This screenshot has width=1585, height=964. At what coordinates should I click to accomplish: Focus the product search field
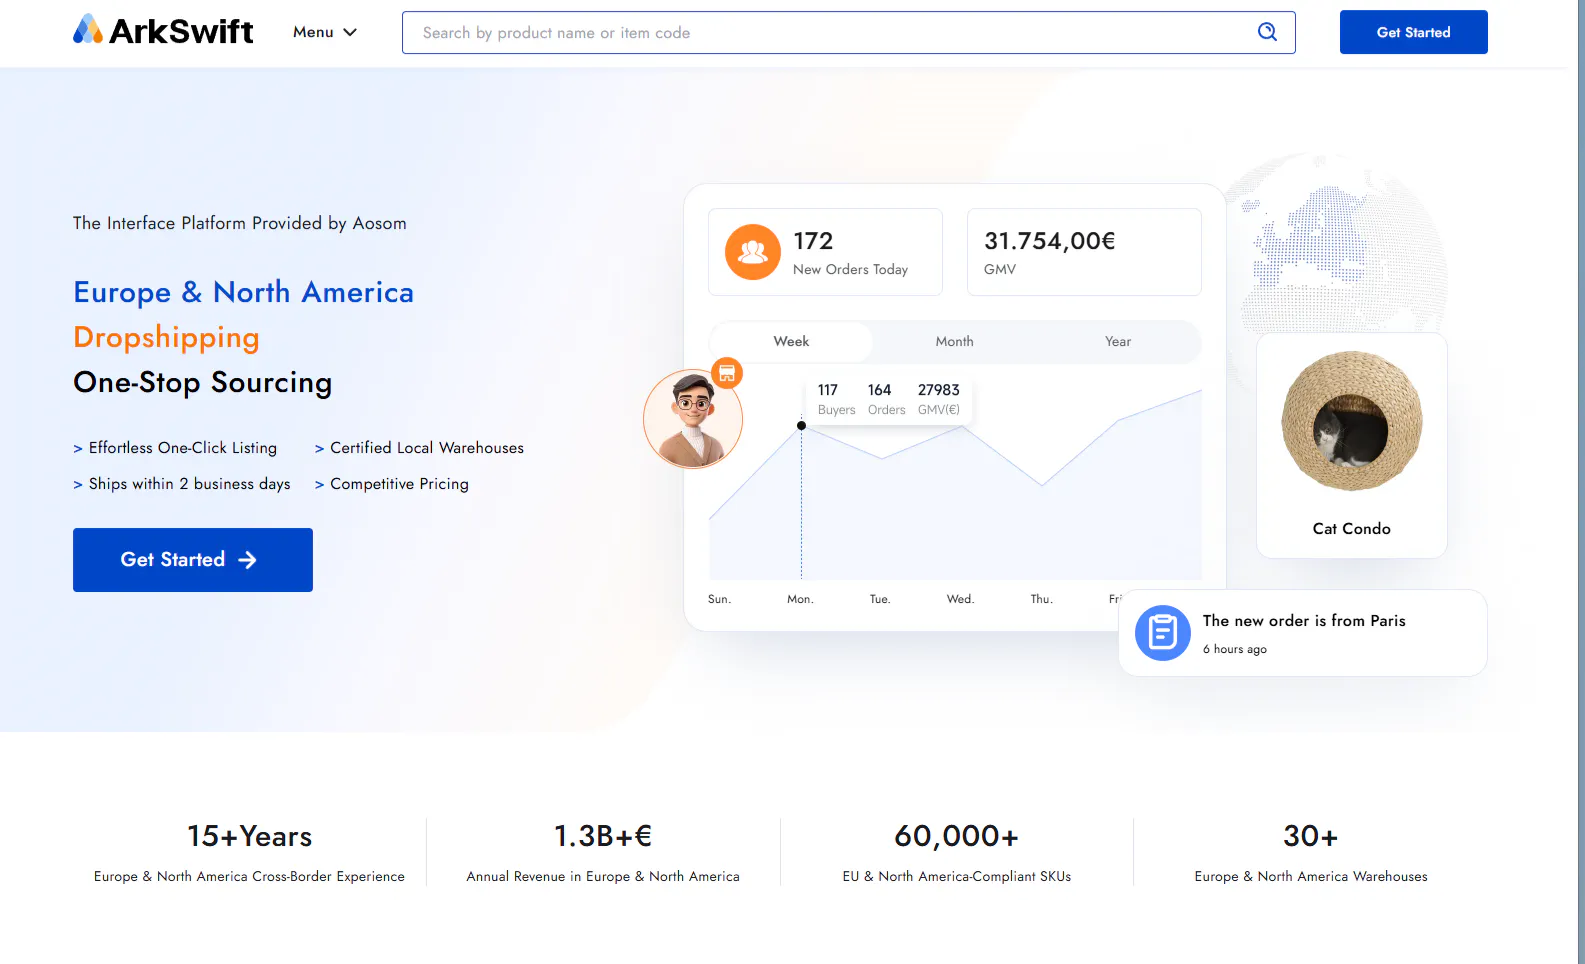click(x=849, y=33)
